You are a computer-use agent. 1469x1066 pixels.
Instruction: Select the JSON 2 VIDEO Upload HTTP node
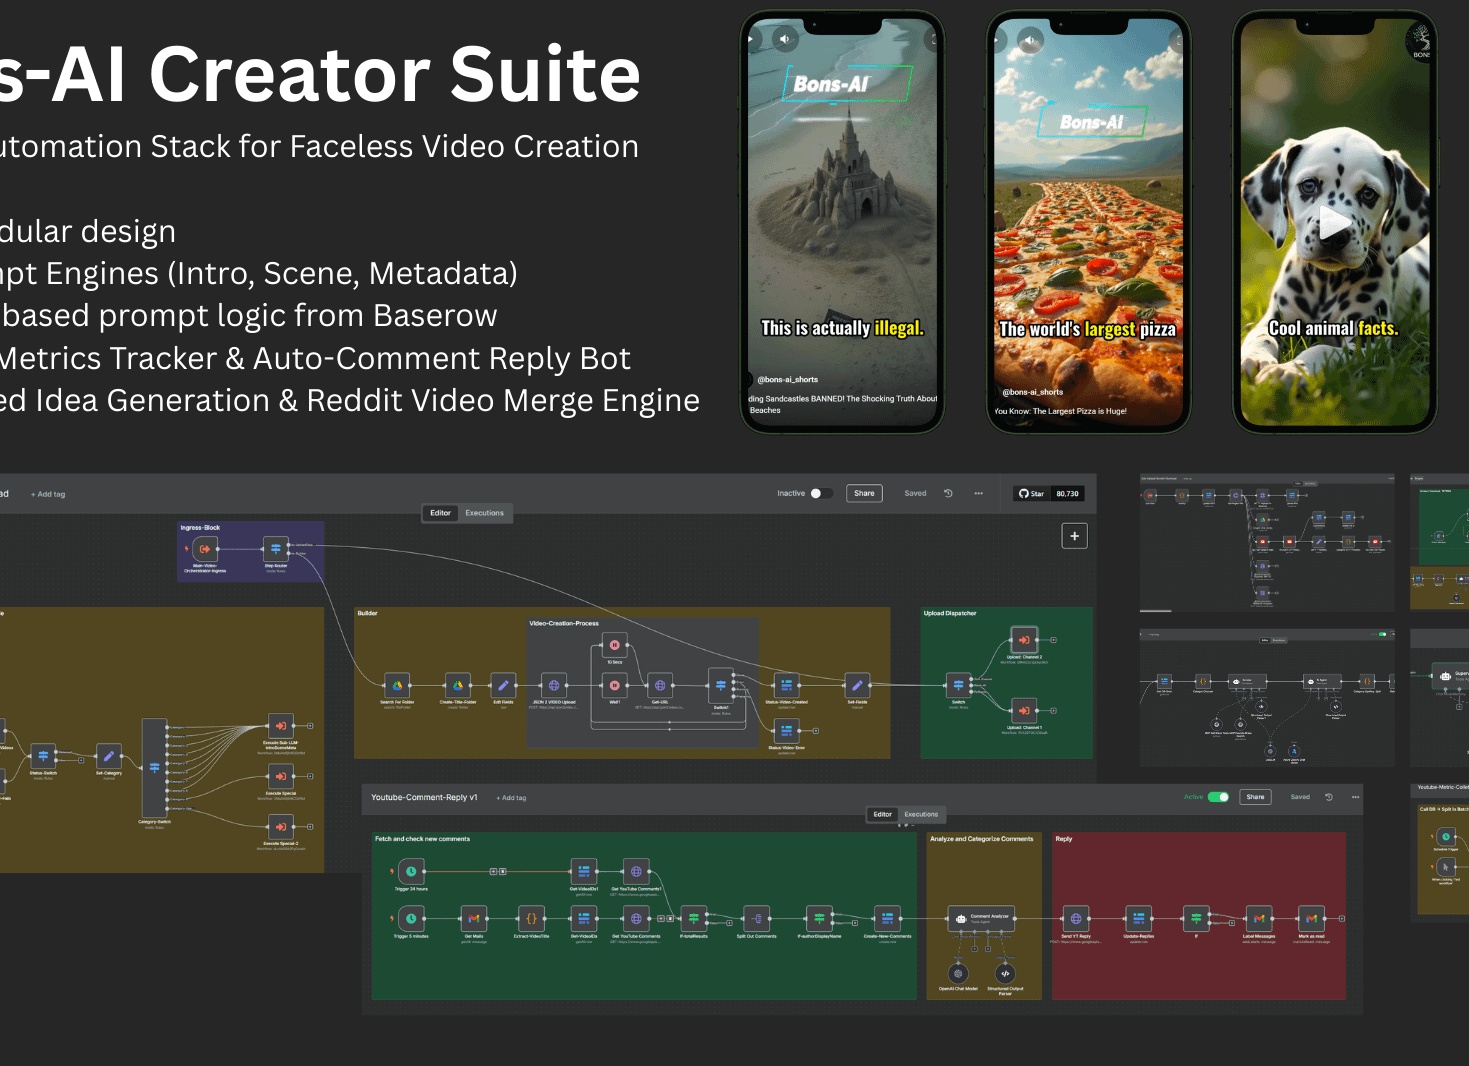tap(554, 685)
